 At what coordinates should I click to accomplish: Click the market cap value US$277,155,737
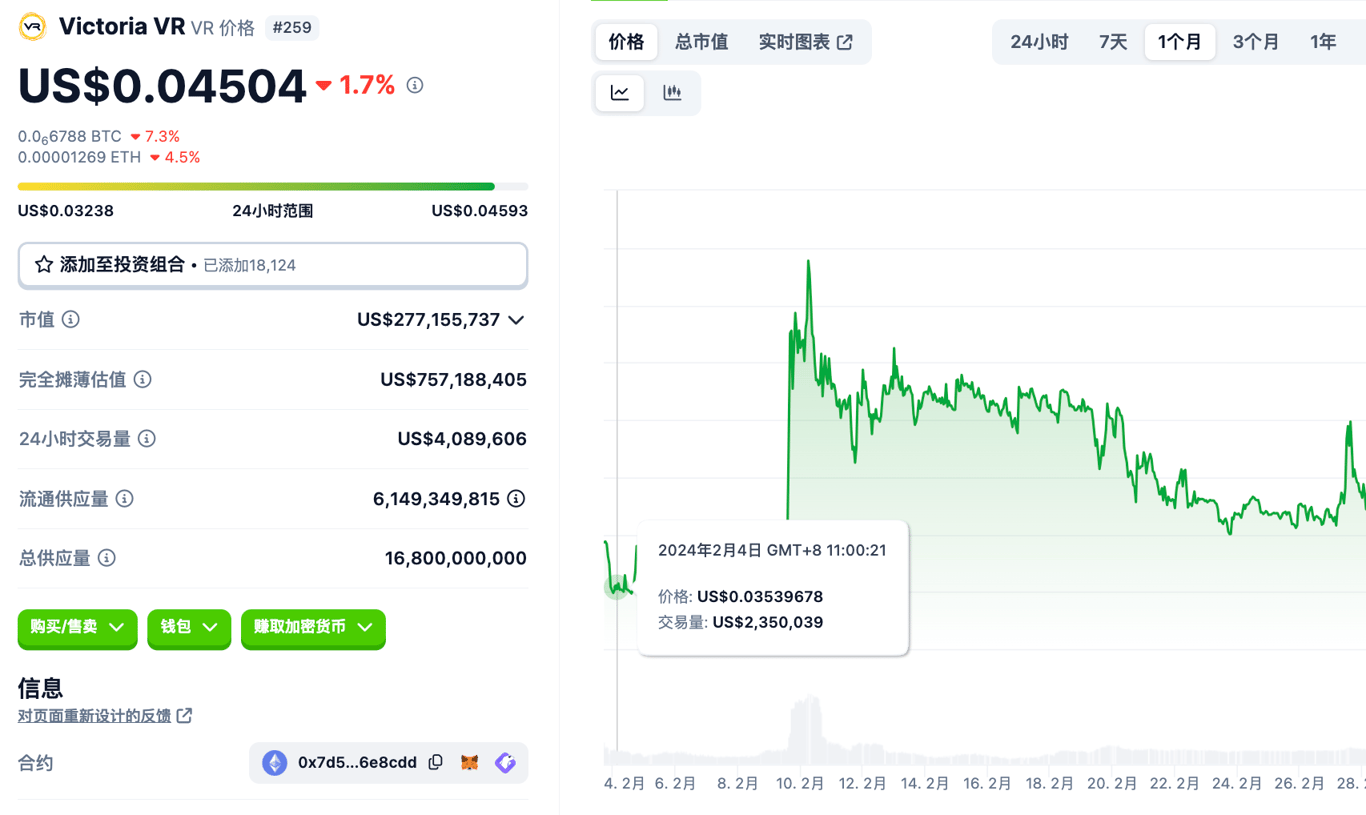pyautogui.click(x=428, y=320)
